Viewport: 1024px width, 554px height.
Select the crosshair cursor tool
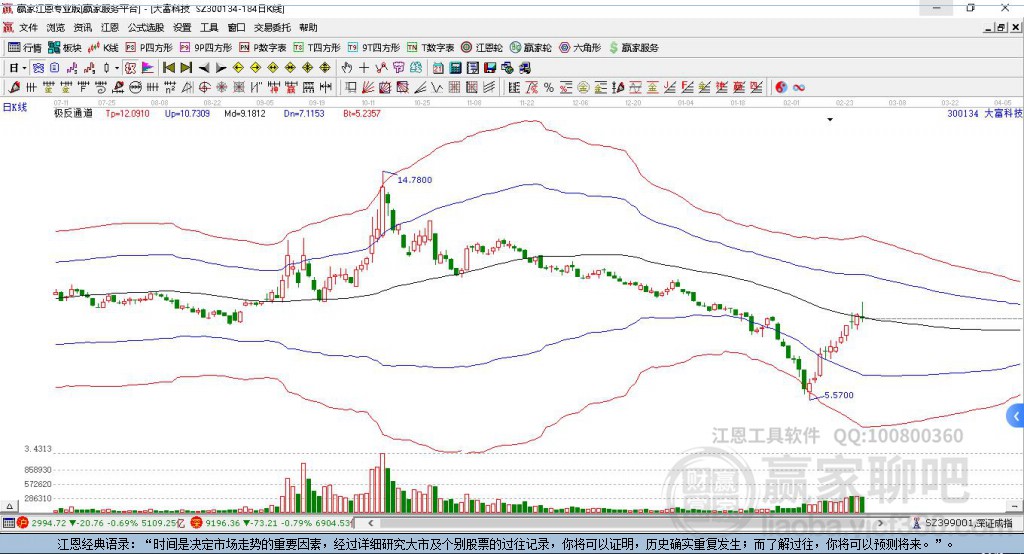coord(364,68)
